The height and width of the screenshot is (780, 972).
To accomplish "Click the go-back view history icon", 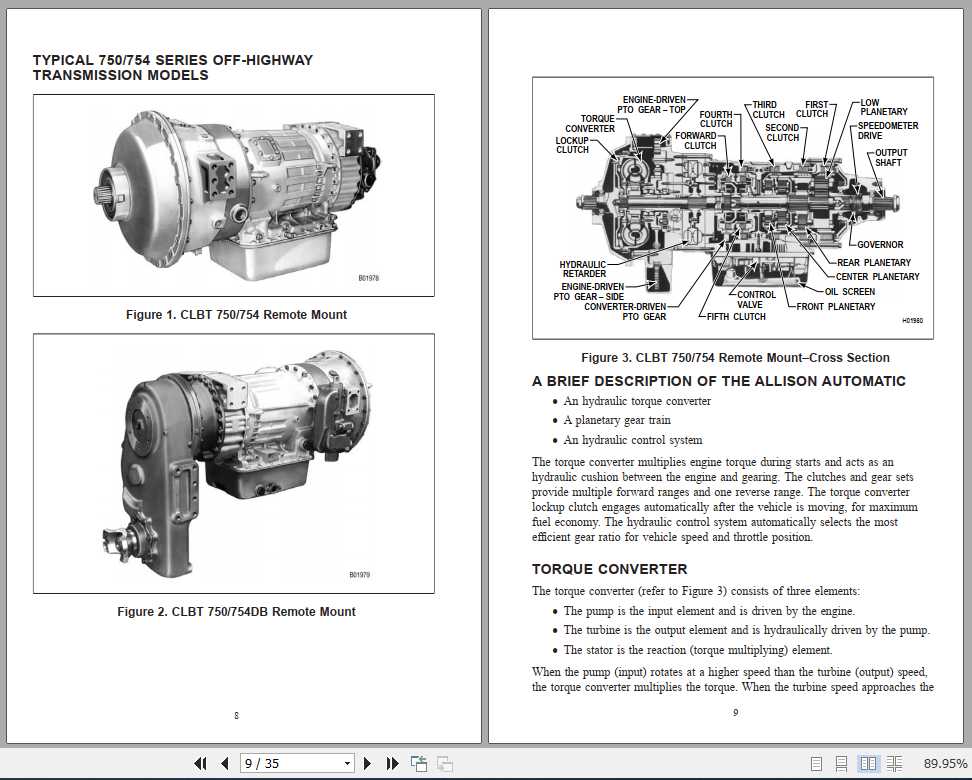I will pos(418,763).
